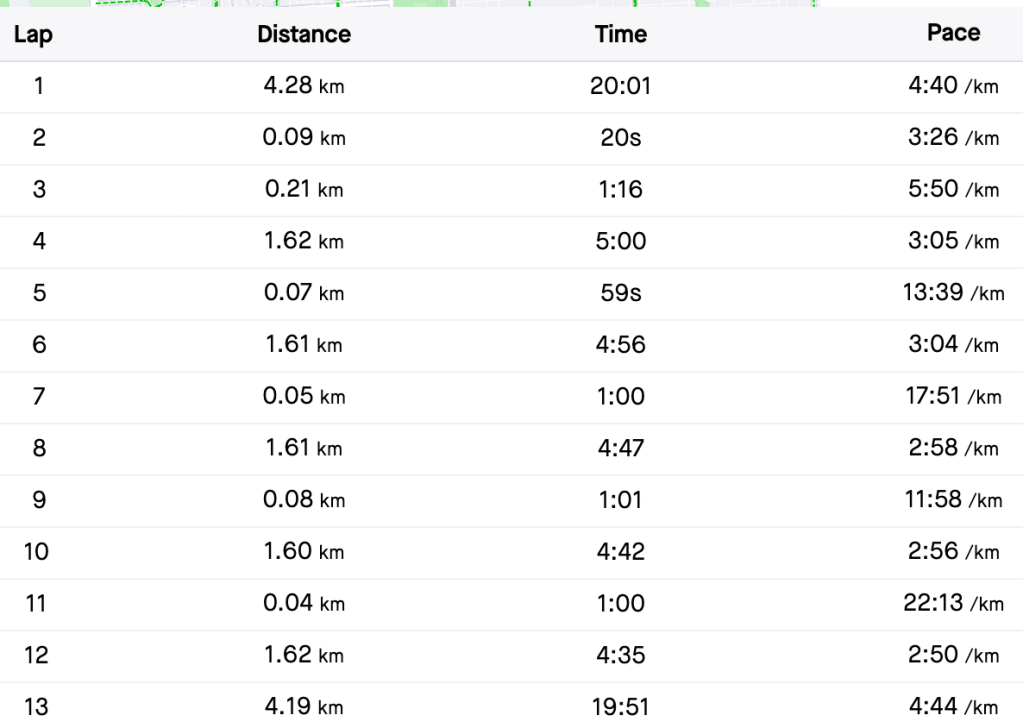Image resolution: width=1023 pixels, height=728 pixels.
Task: Click lap number 4 in the table
Action: (x=38, y=242)
